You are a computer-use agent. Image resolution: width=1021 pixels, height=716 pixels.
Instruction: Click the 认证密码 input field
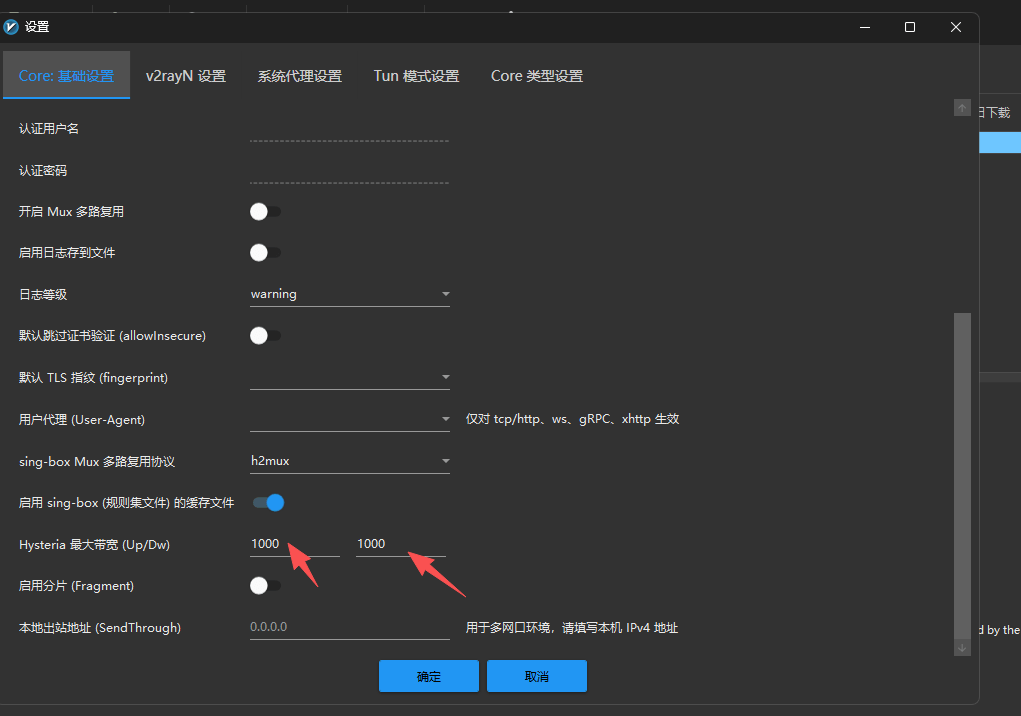[350, 171]
